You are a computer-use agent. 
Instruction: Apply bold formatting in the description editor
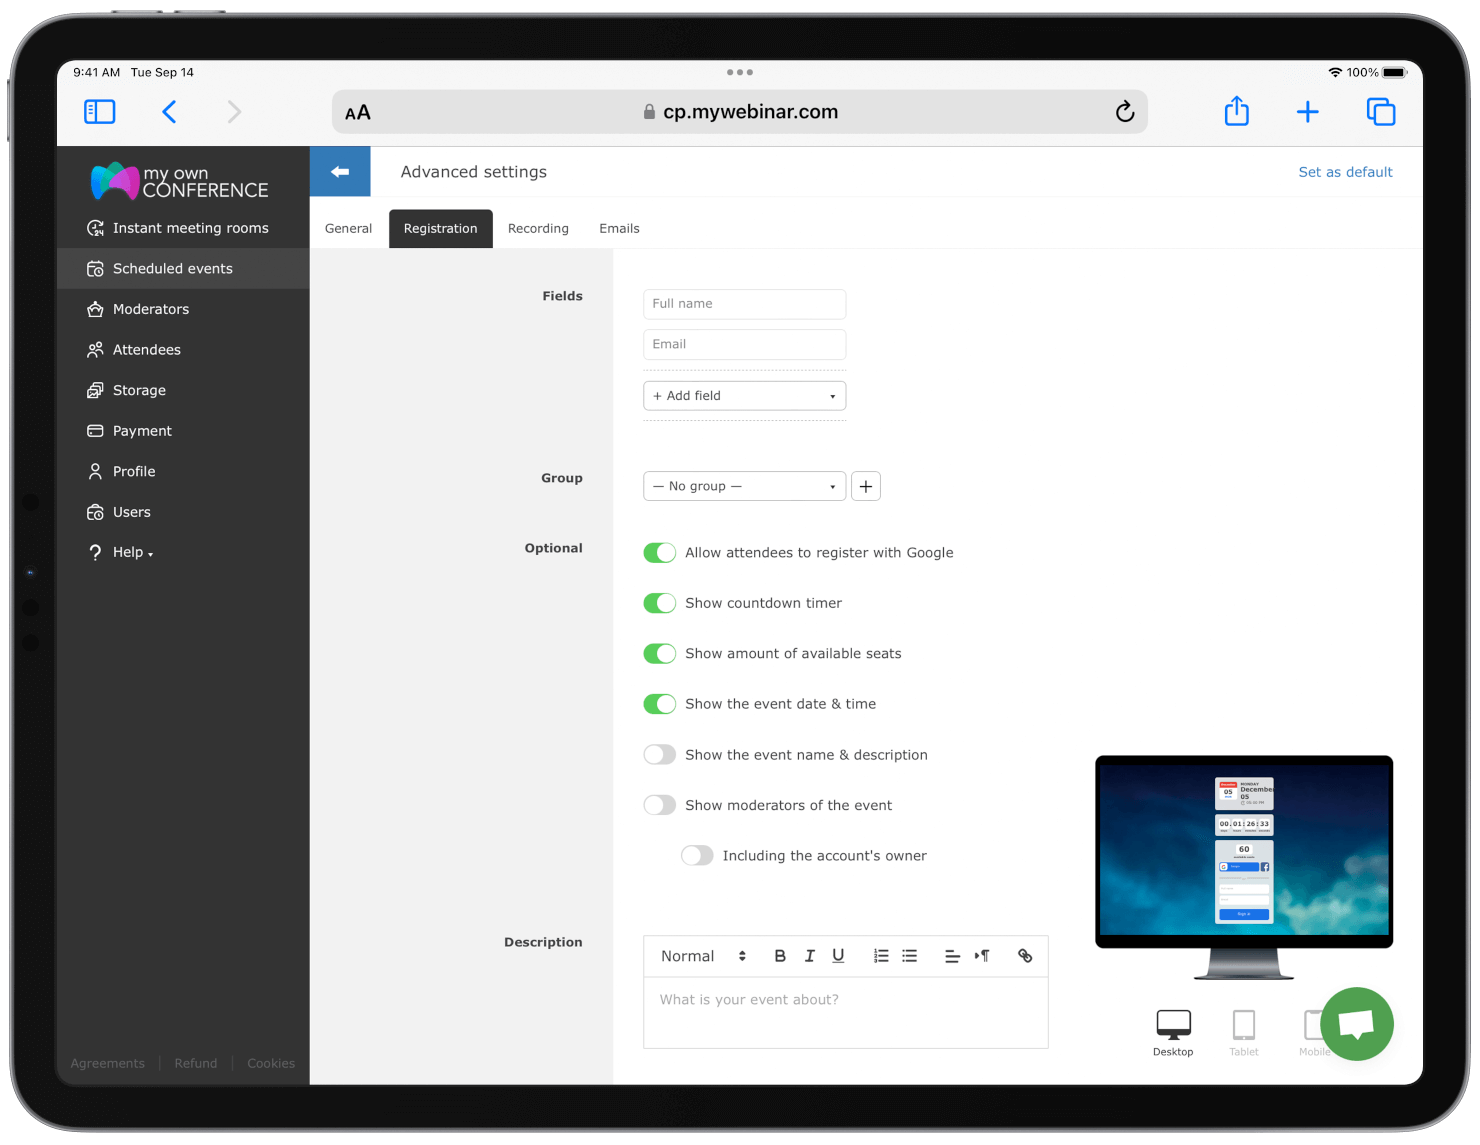coord(780,956)
